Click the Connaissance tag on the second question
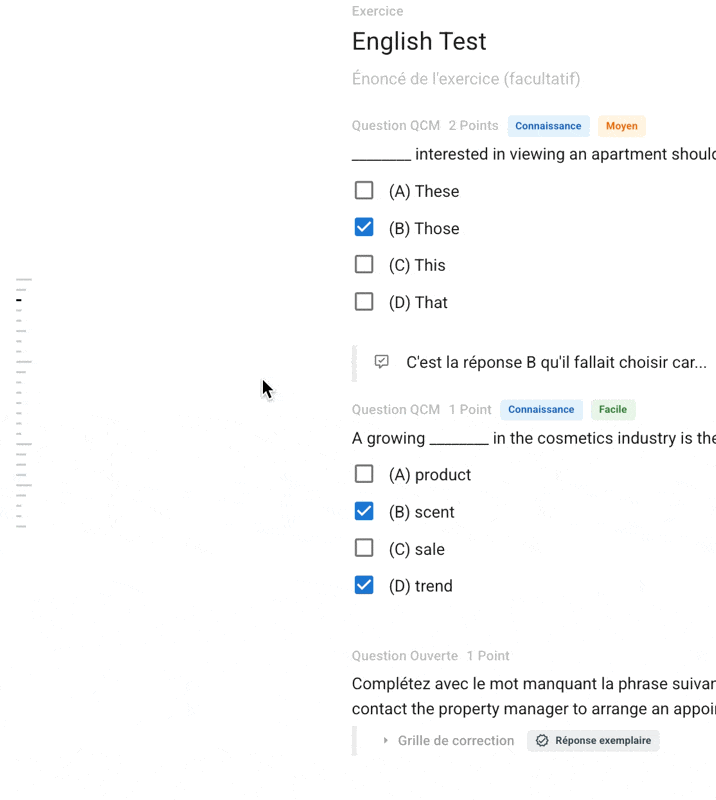 click(541, 410)
